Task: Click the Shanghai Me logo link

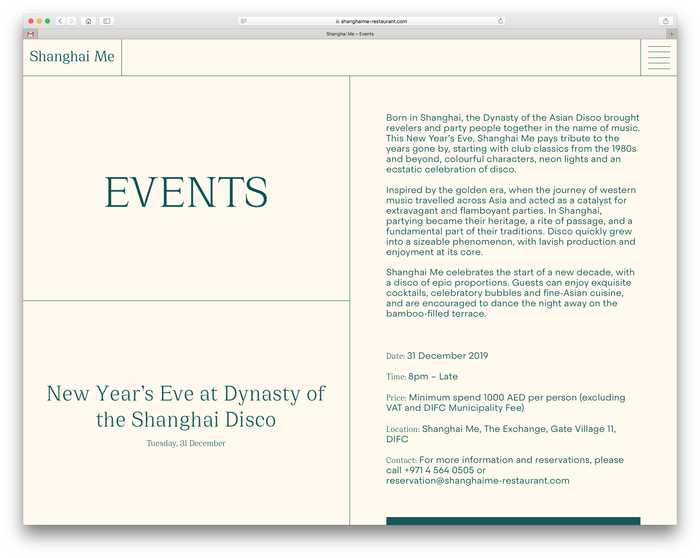Action: 72,57
